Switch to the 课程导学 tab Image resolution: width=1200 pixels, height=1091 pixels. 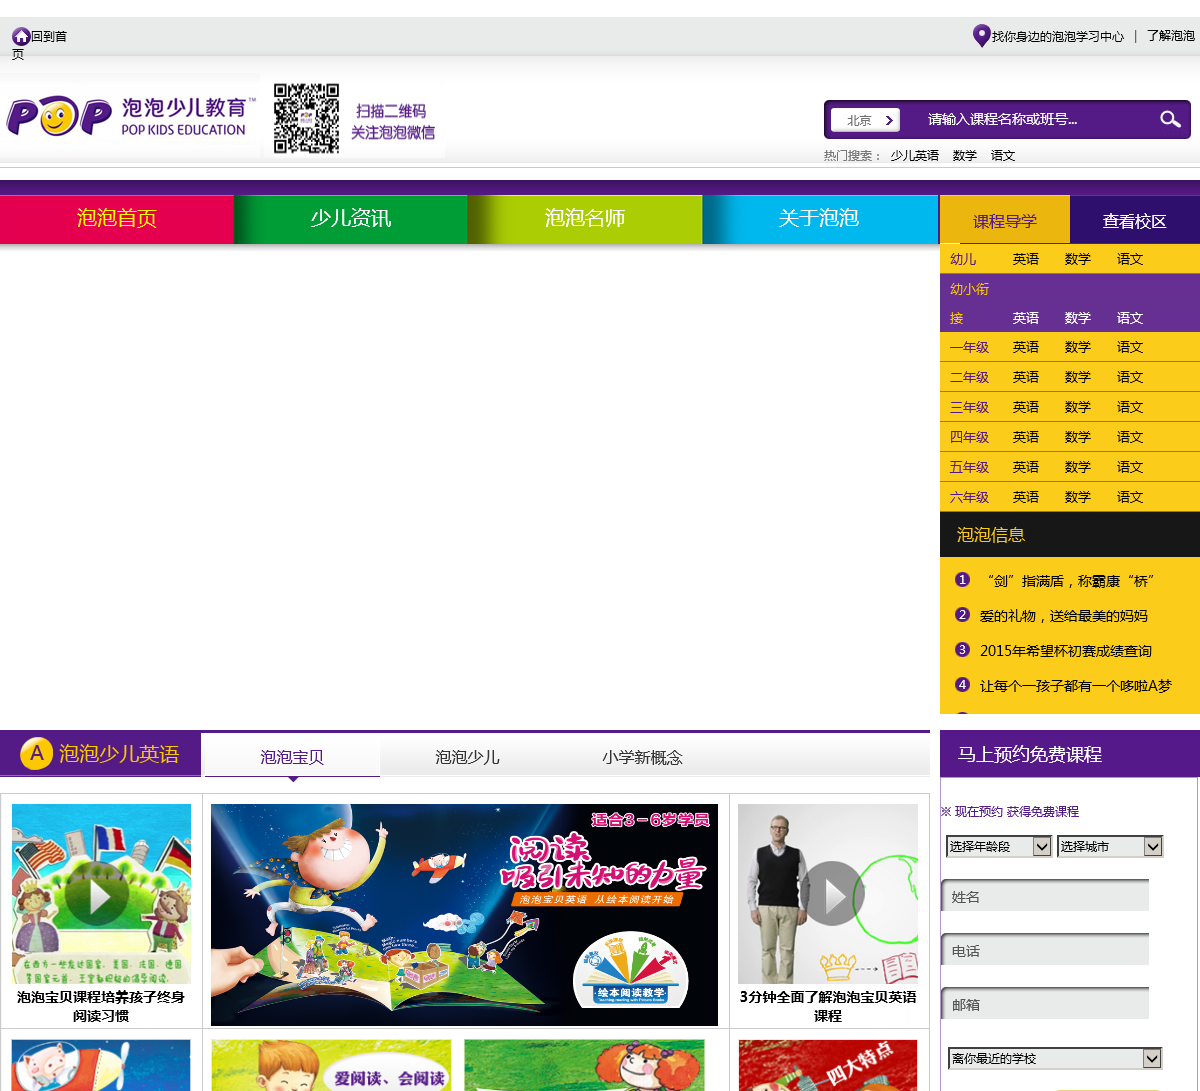point(1005,221)
